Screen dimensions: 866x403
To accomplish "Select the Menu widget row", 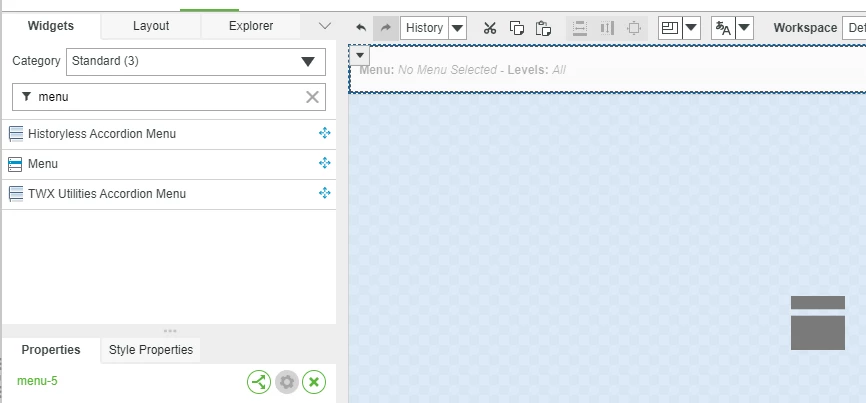I will point(168,164).
